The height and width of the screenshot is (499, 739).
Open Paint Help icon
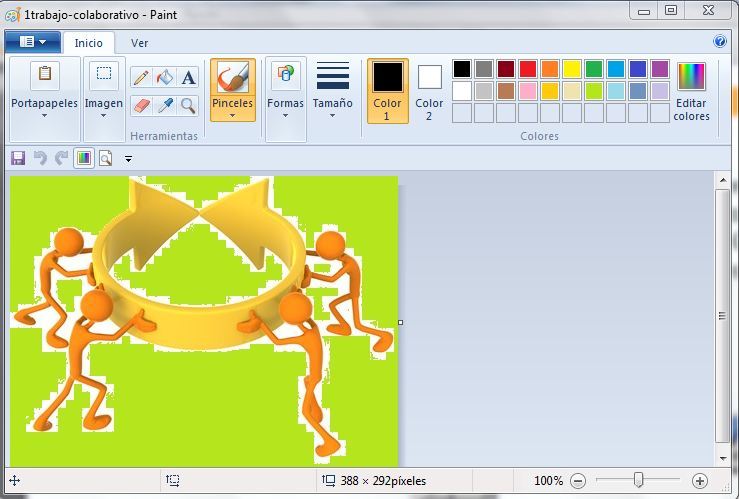click(x=719, y=42)
